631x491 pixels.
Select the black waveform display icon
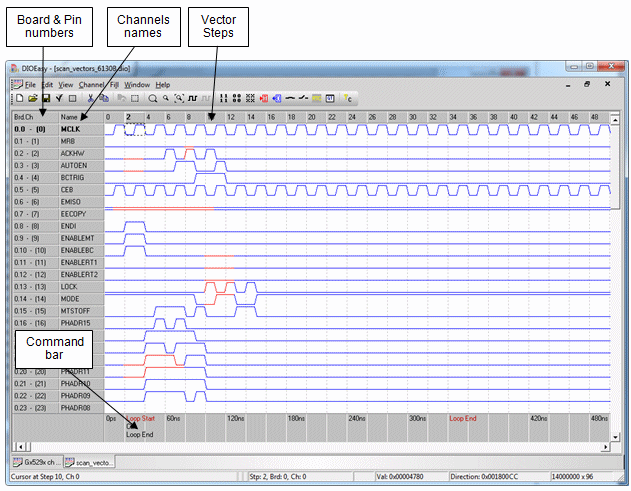[x=193, y=98]
